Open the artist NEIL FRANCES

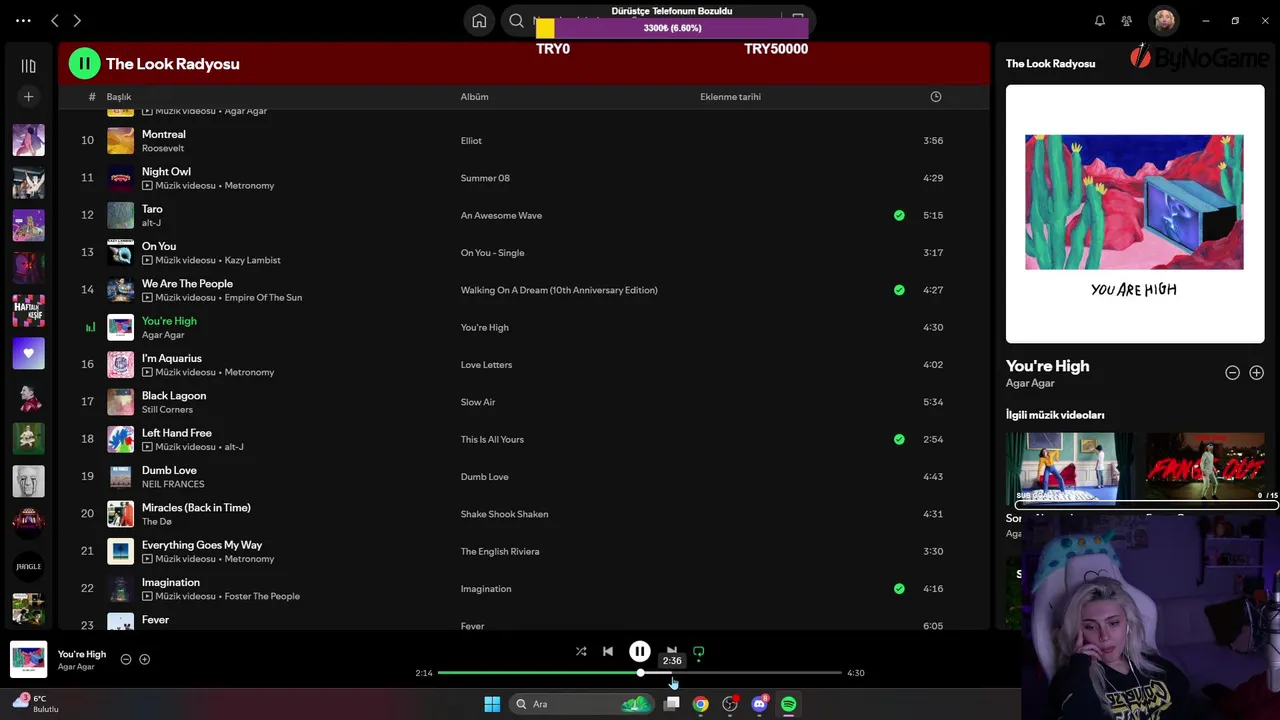(x=173, y=484)
